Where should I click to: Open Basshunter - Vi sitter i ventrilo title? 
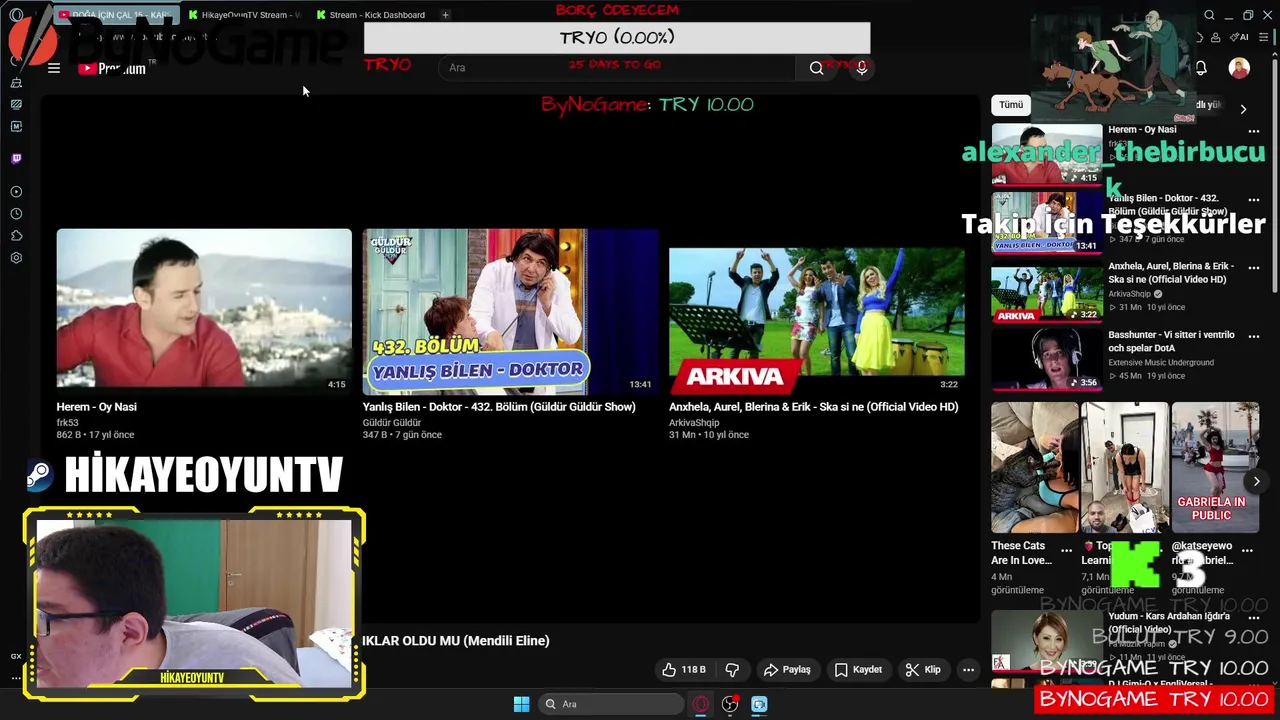1171,341
